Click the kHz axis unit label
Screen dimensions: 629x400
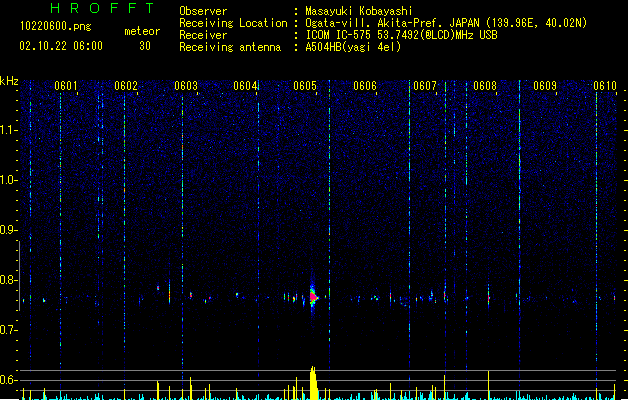click(9, 81)
